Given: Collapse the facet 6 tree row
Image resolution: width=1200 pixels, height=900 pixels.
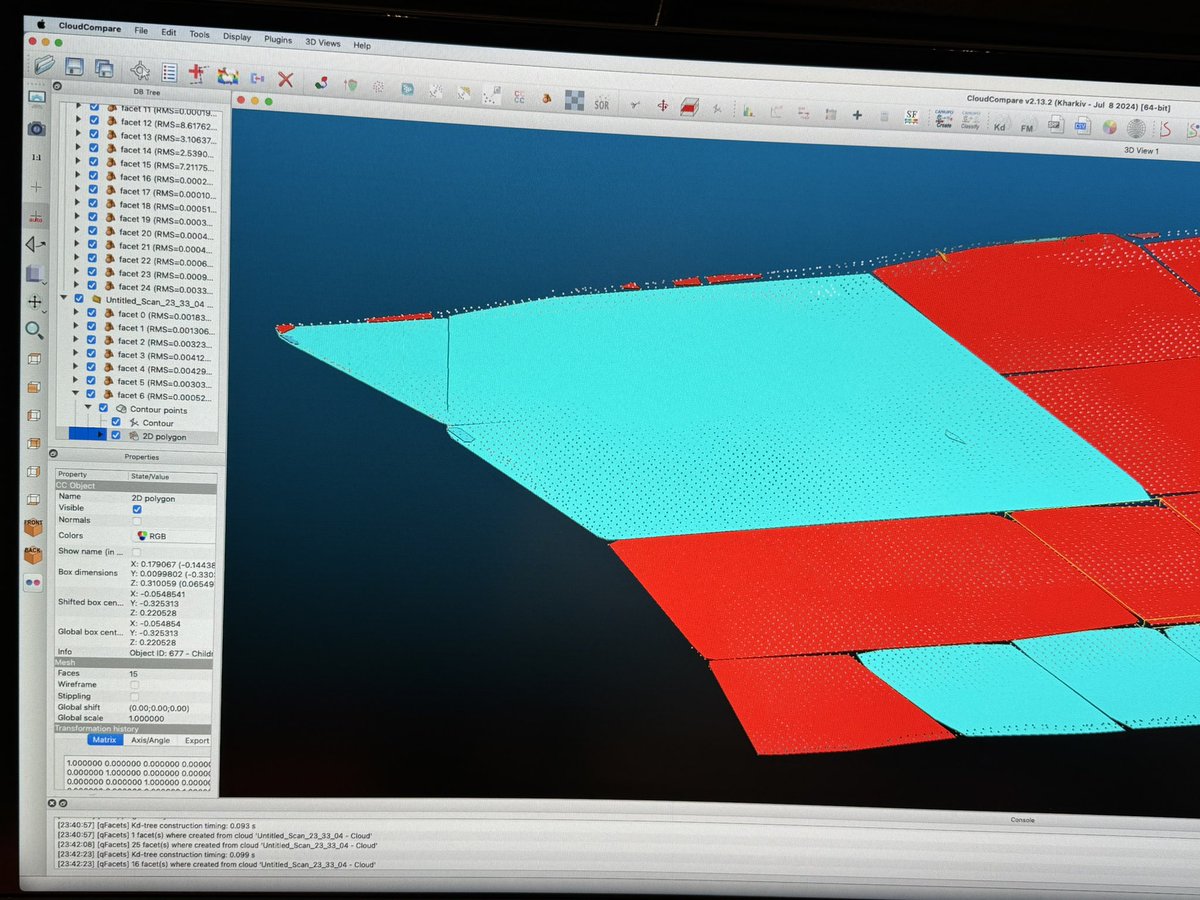Looking at the screenshot, I should 76,395.
